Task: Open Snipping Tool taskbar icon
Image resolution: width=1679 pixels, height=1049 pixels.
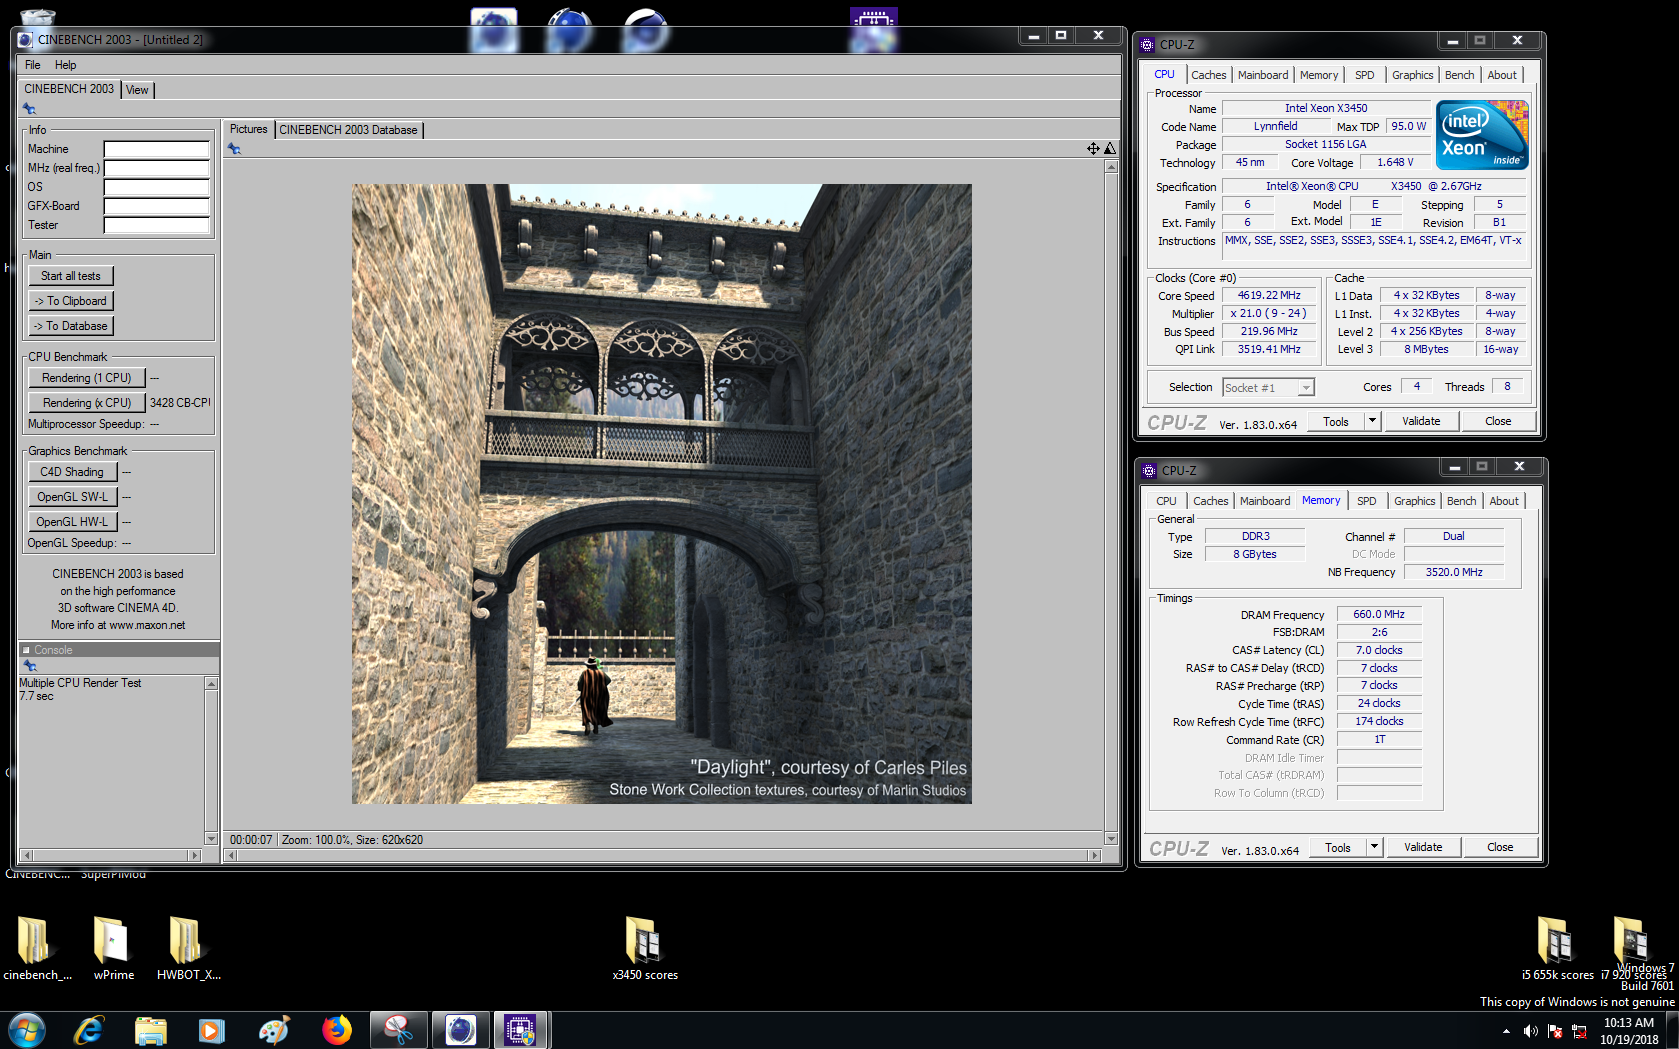Action: [x=398, y=1030]
